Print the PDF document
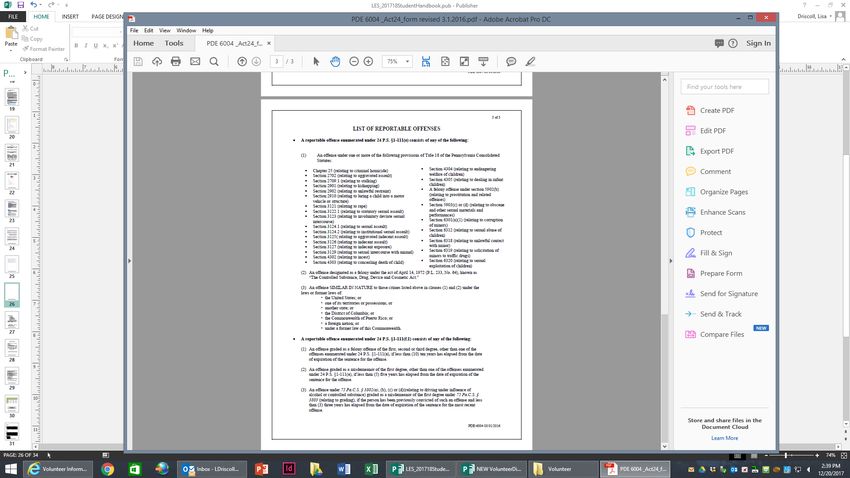Screen dimensions: 850x478 (x=176, y=62)
